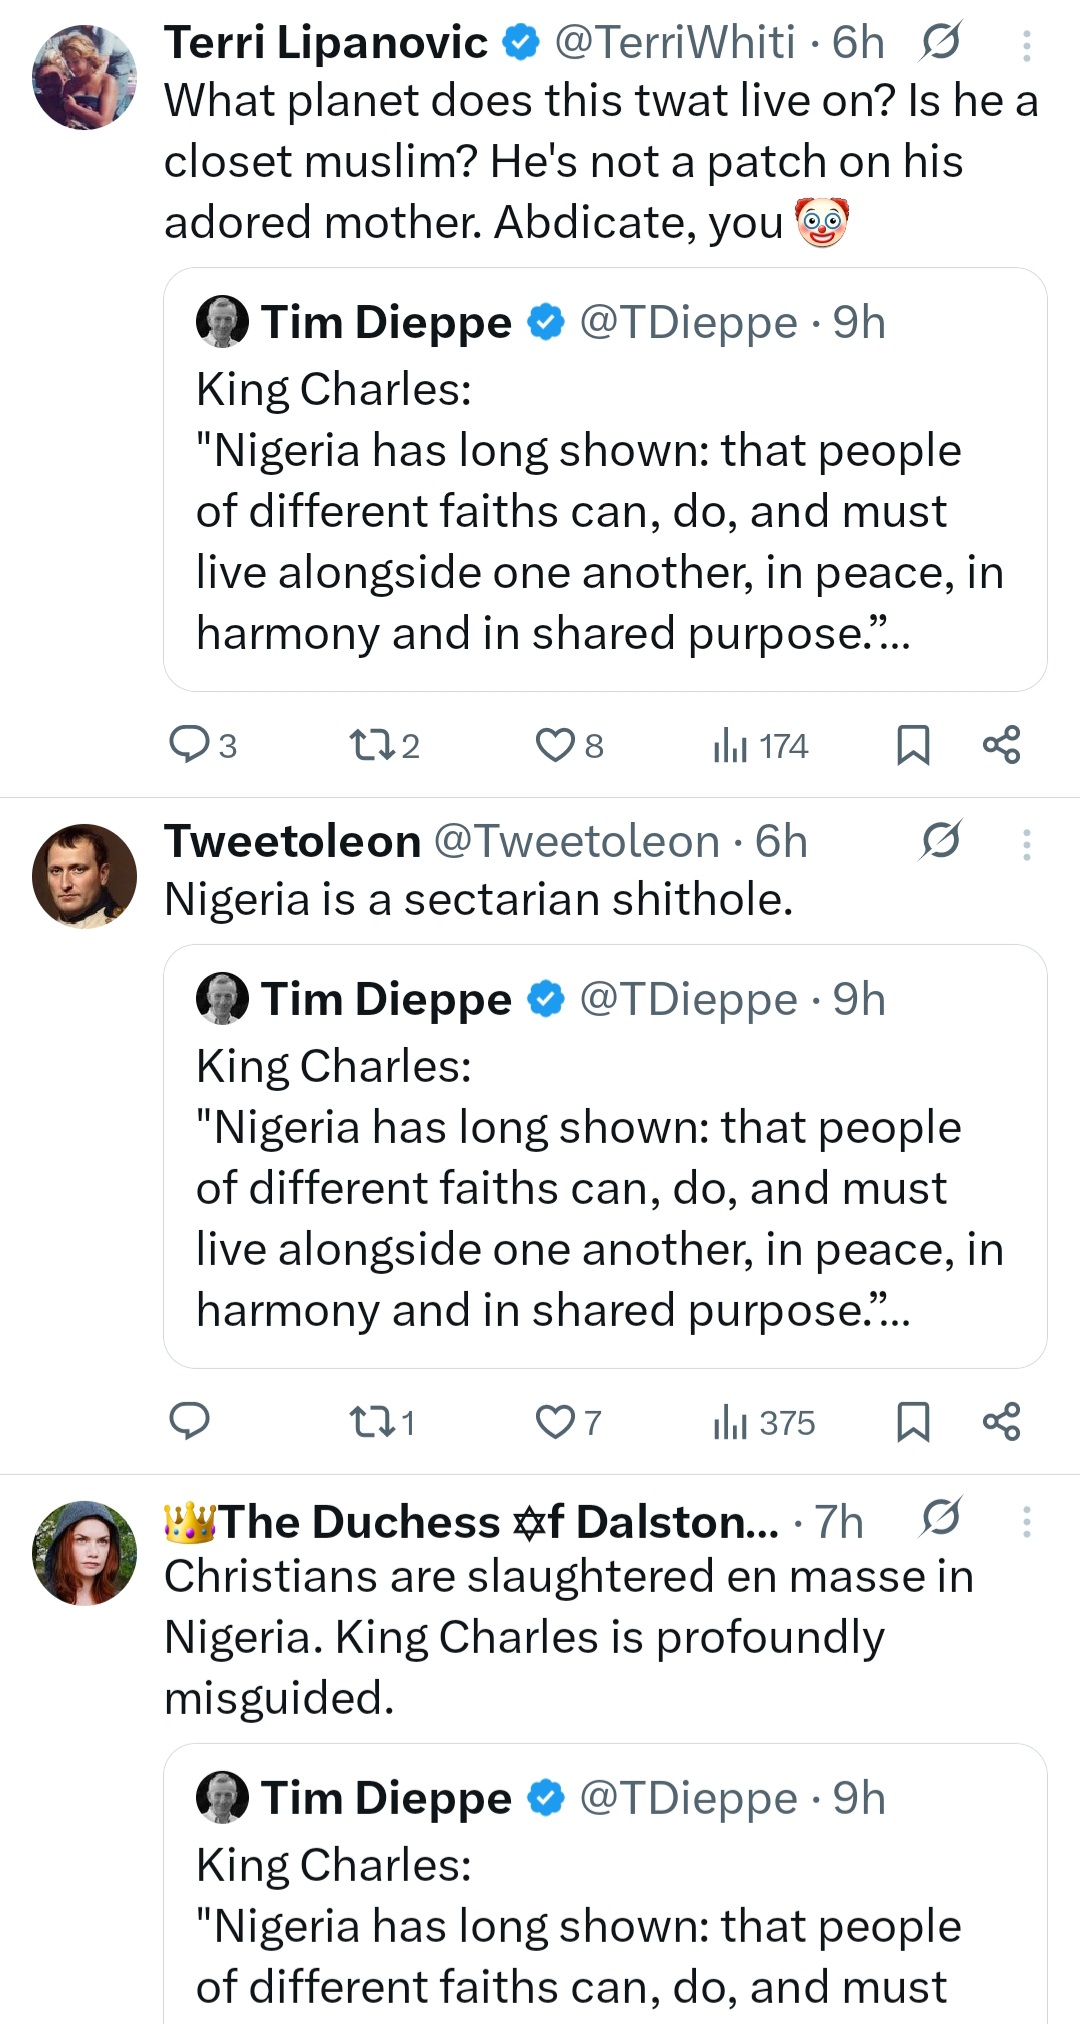The image size is (1080, 2024).
Task: Like Terri Lipanovic's tweet
Action: (555, 745)
